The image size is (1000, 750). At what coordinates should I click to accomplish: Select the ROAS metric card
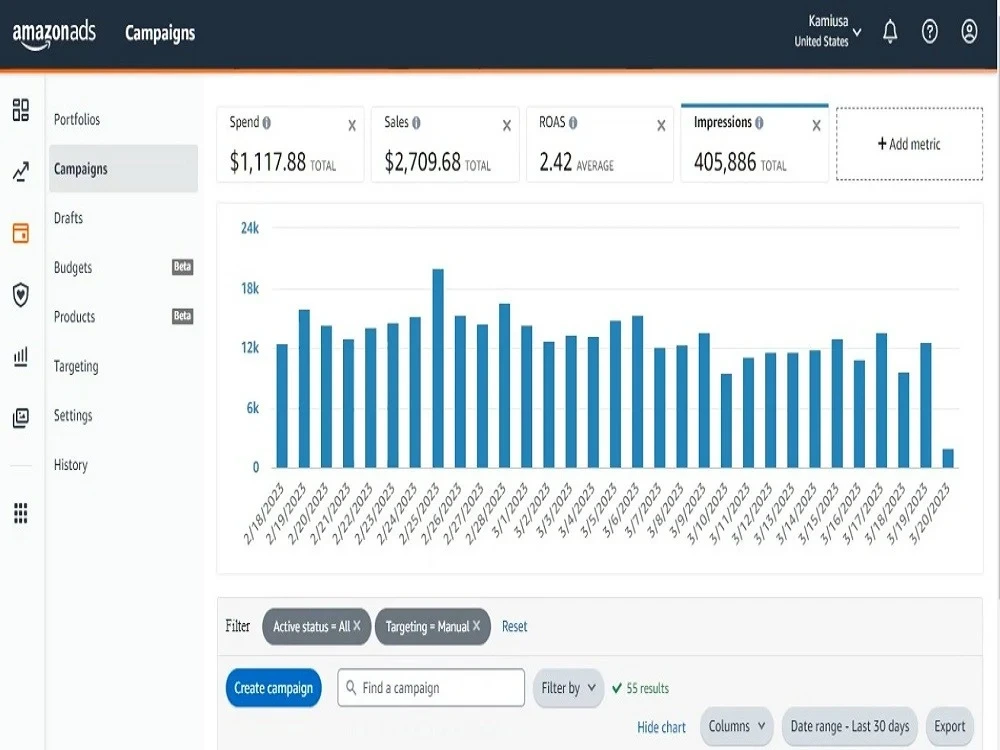599,144
